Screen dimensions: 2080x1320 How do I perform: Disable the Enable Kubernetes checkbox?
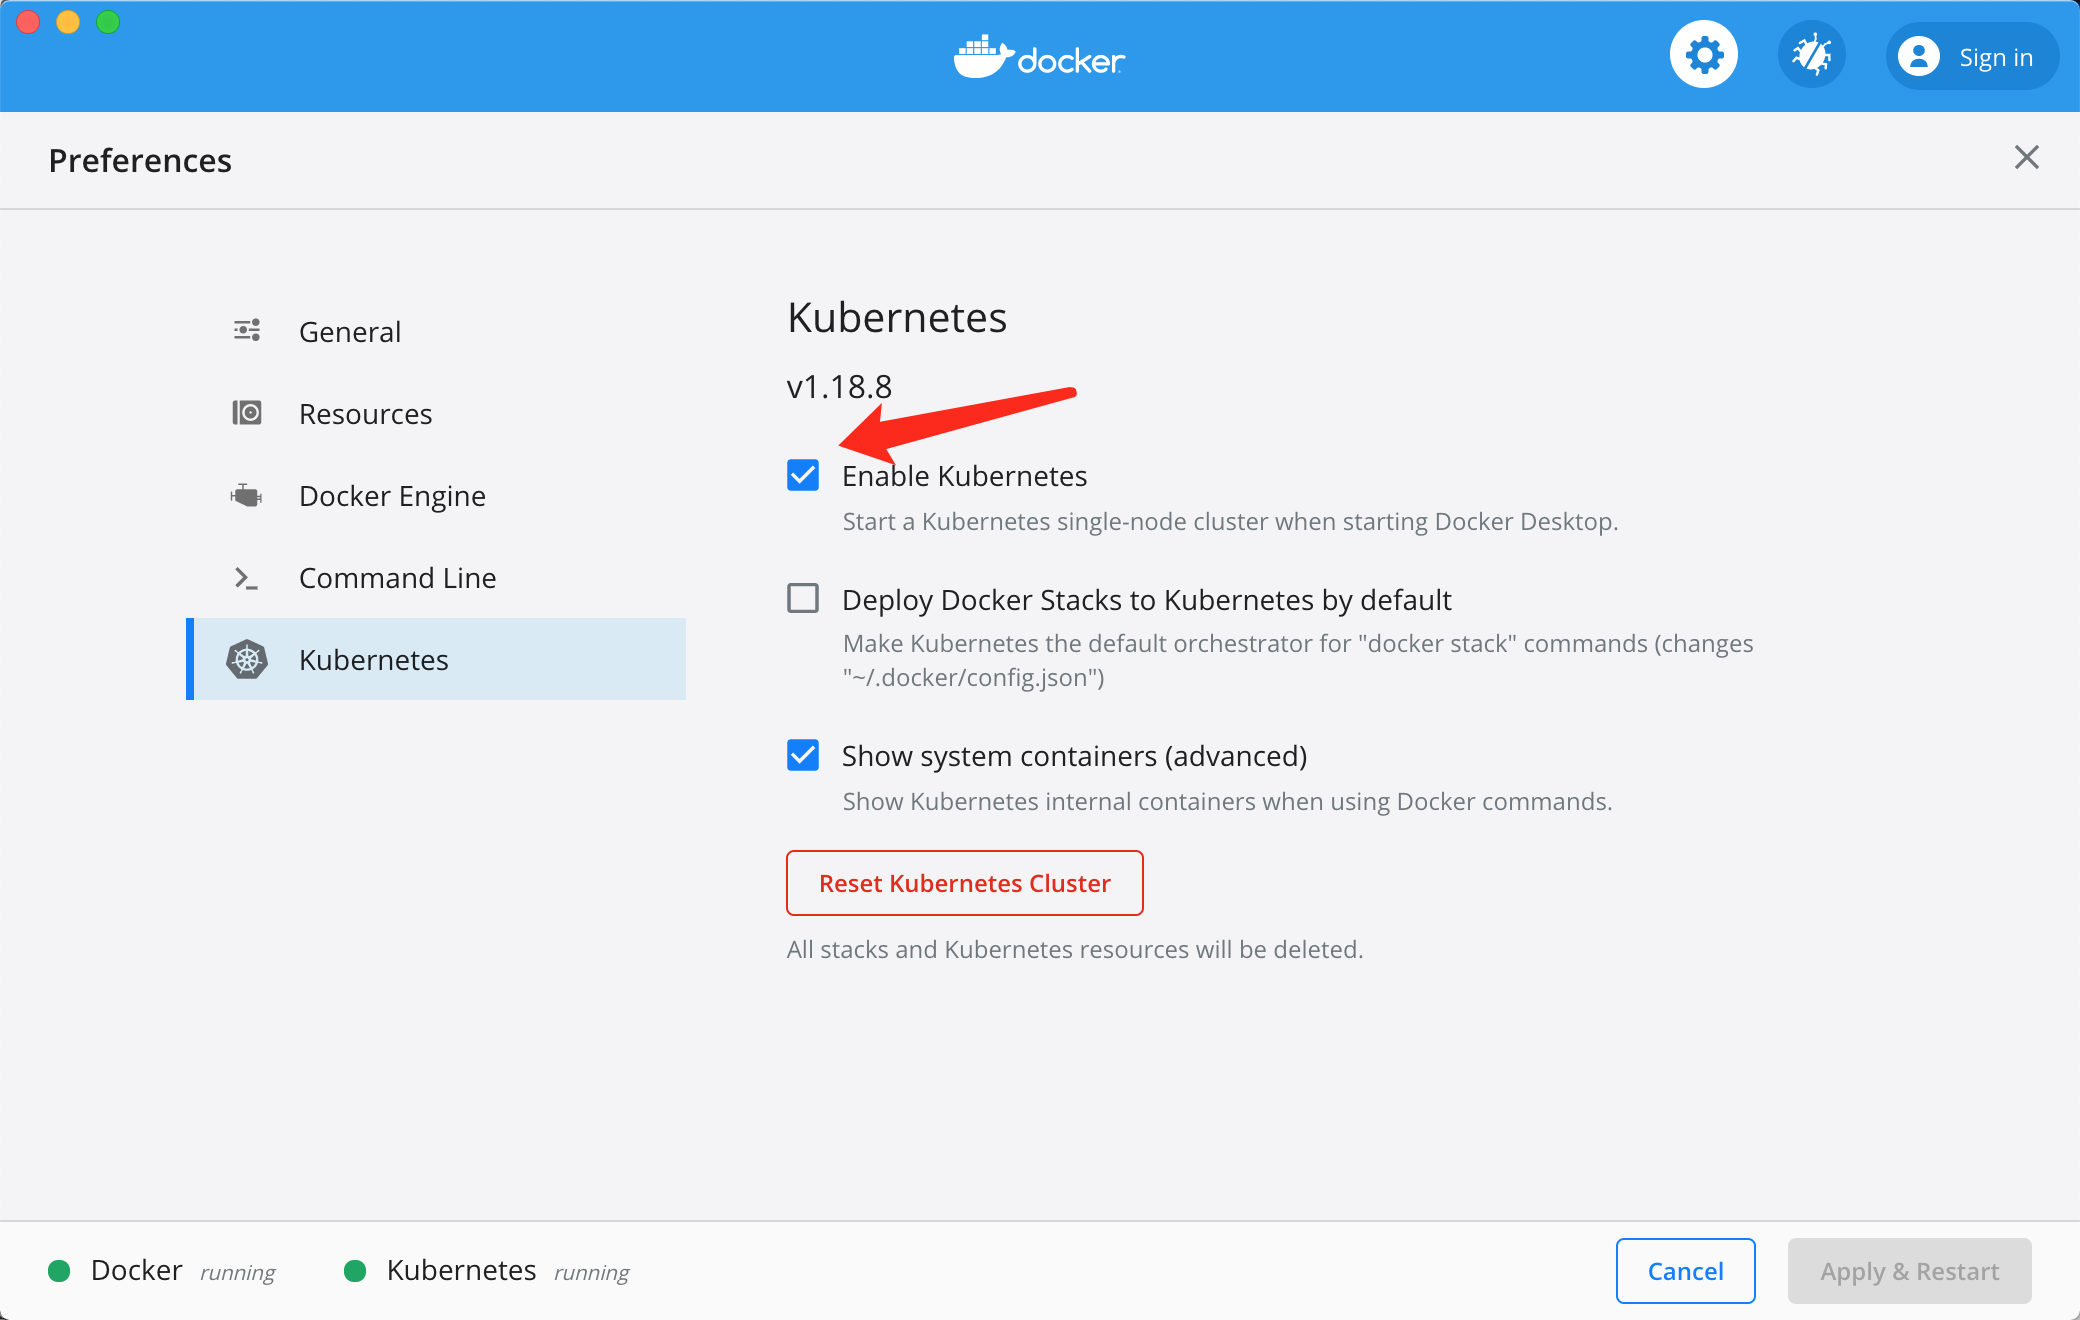coord(803,475)
